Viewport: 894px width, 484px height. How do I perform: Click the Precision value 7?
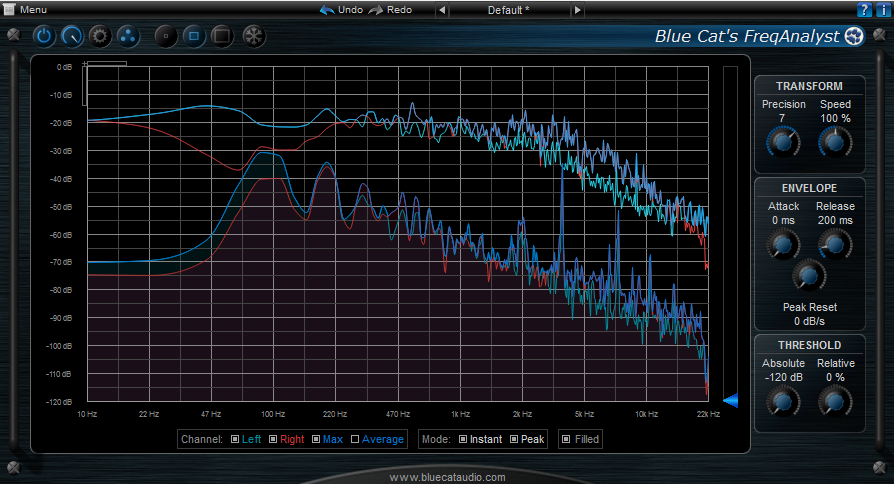point(782,118)
